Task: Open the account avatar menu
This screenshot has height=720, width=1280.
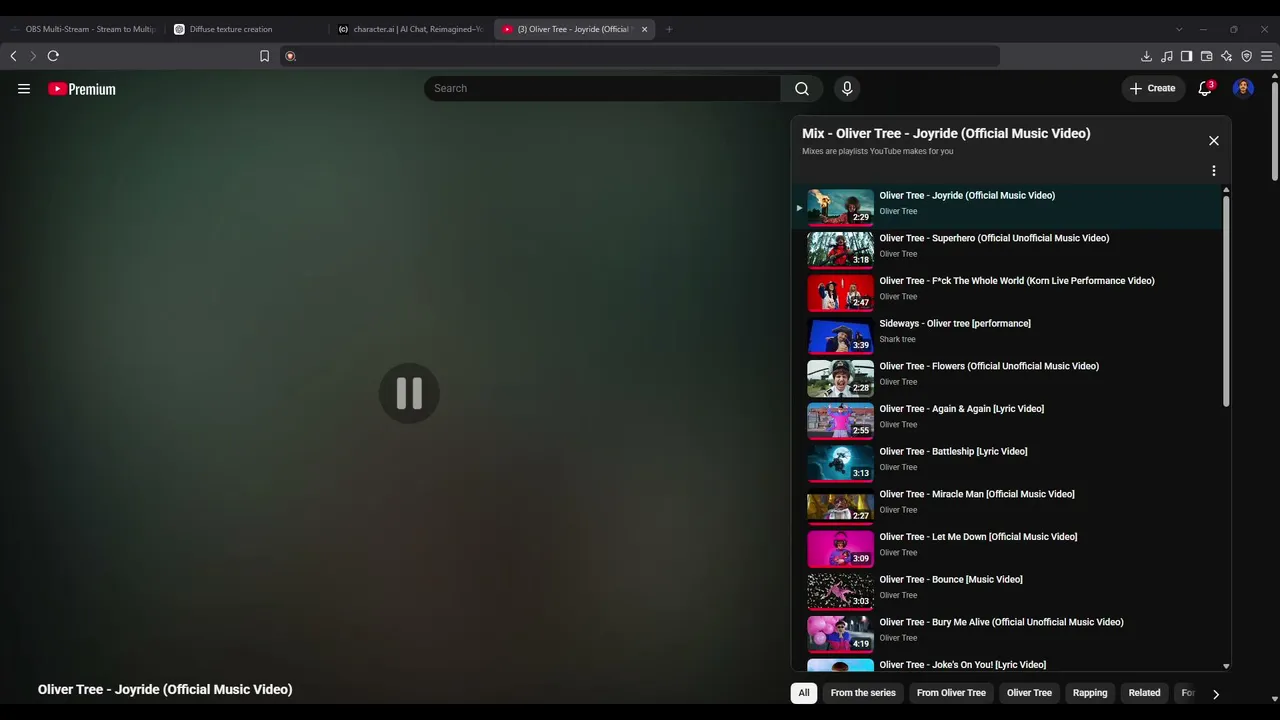Action: click(1243, 89)
